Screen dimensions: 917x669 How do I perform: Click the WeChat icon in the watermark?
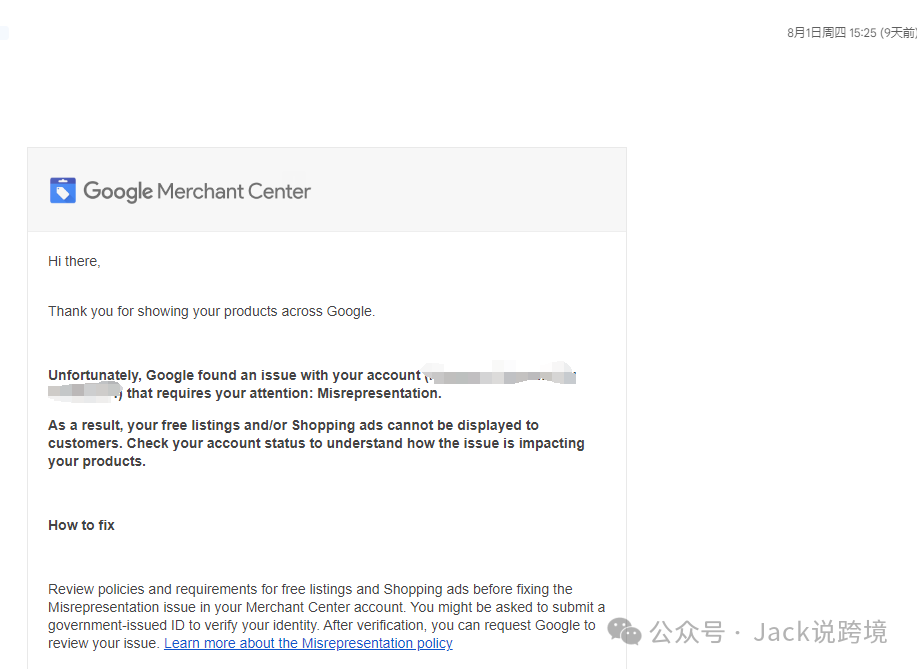point(625,632)
